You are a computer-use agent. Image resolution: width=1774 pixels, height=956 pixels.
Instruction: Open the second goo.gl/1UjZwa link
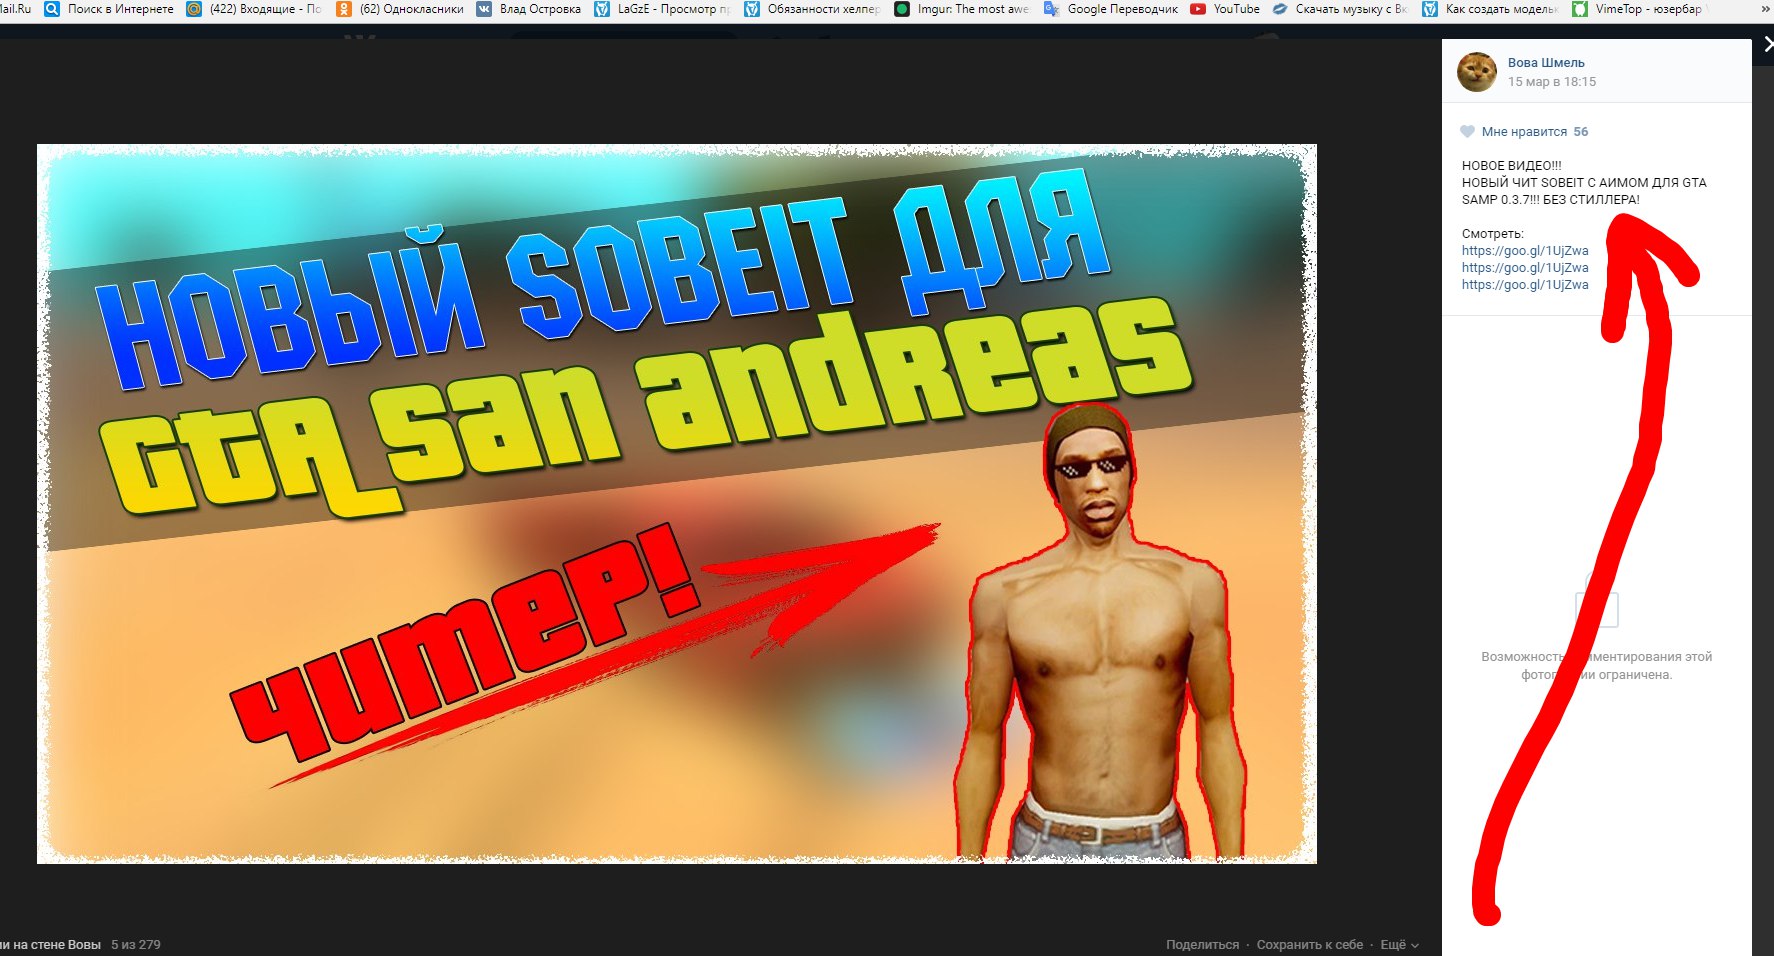1525,267
